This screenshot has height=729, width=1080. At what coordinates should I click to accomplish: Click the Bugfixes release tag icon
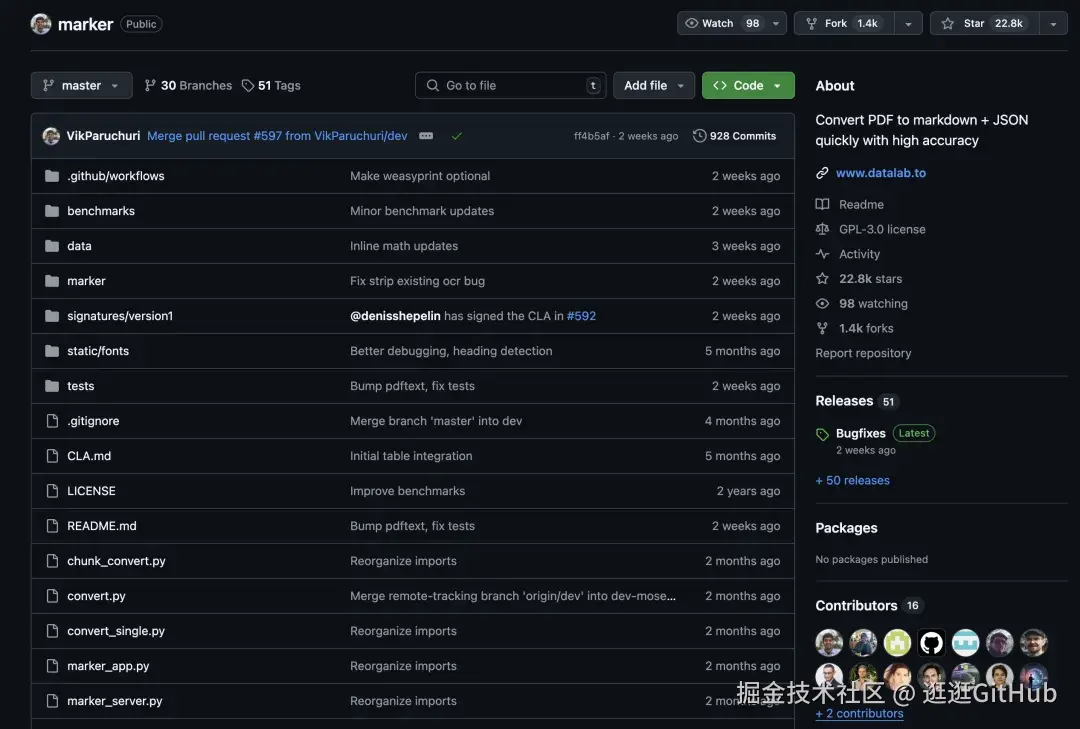(x=822, y=434)
